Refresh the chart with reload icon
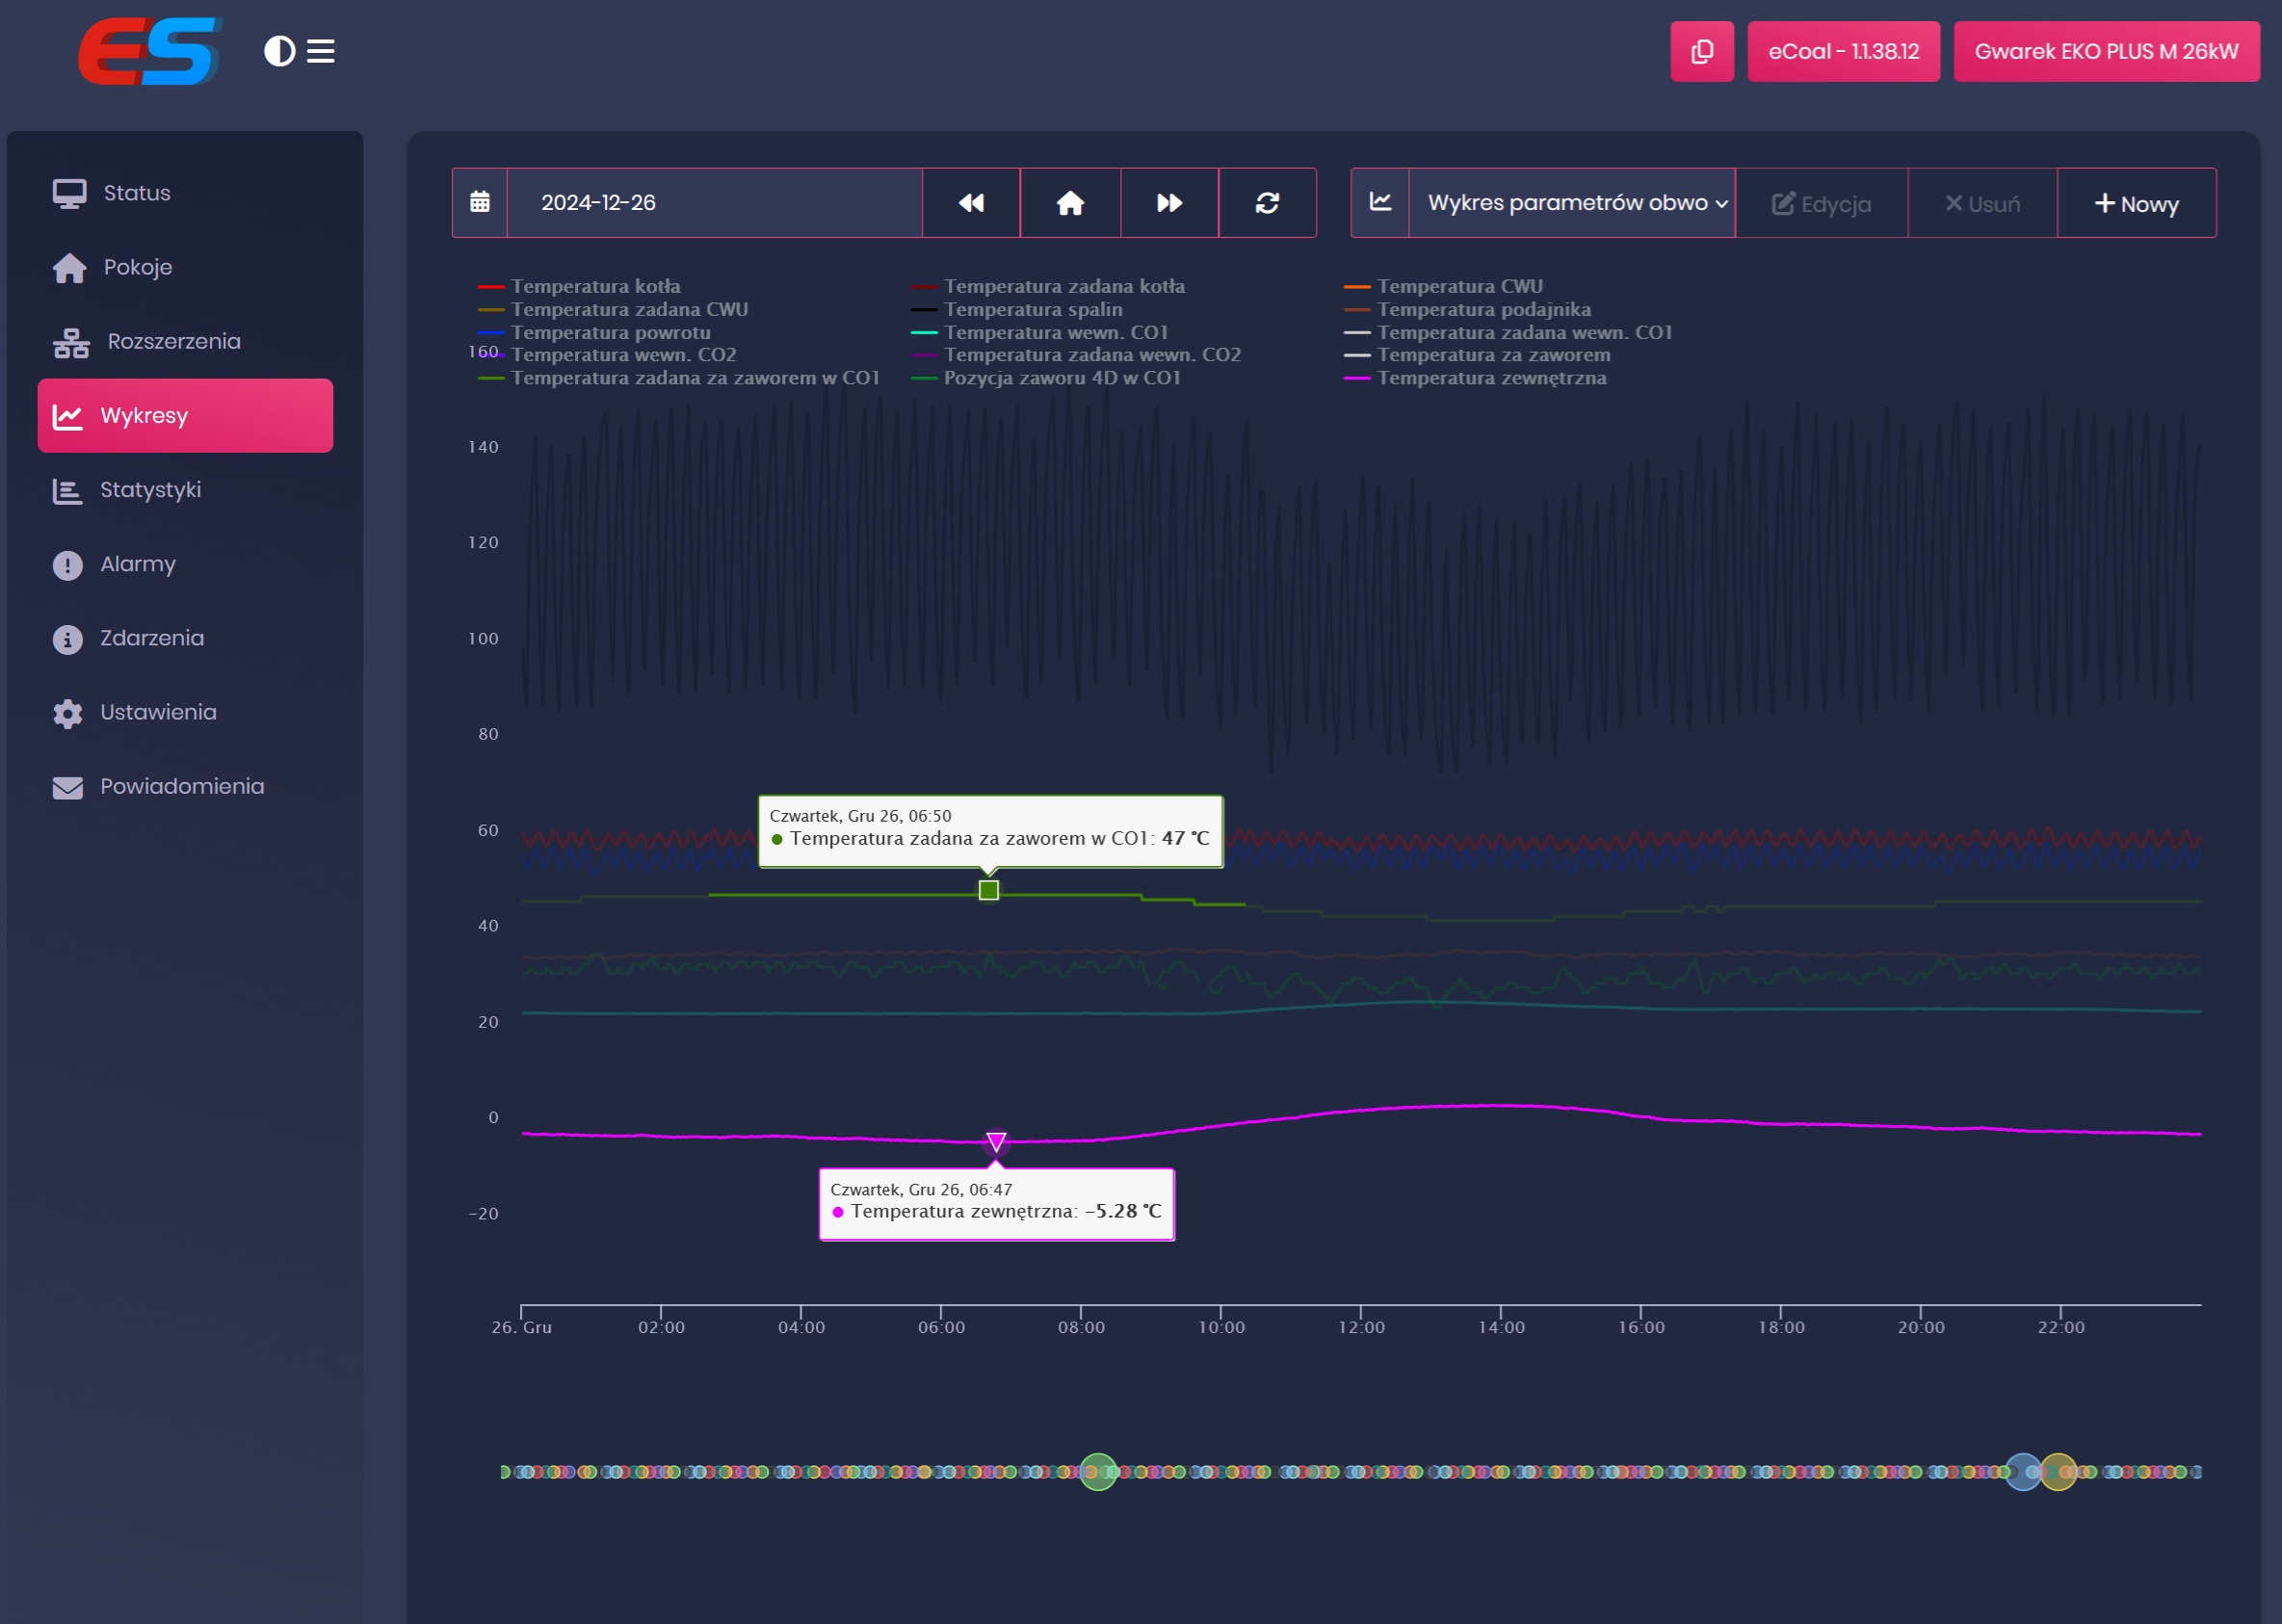2282x1624 pixels. [1267, 203]
